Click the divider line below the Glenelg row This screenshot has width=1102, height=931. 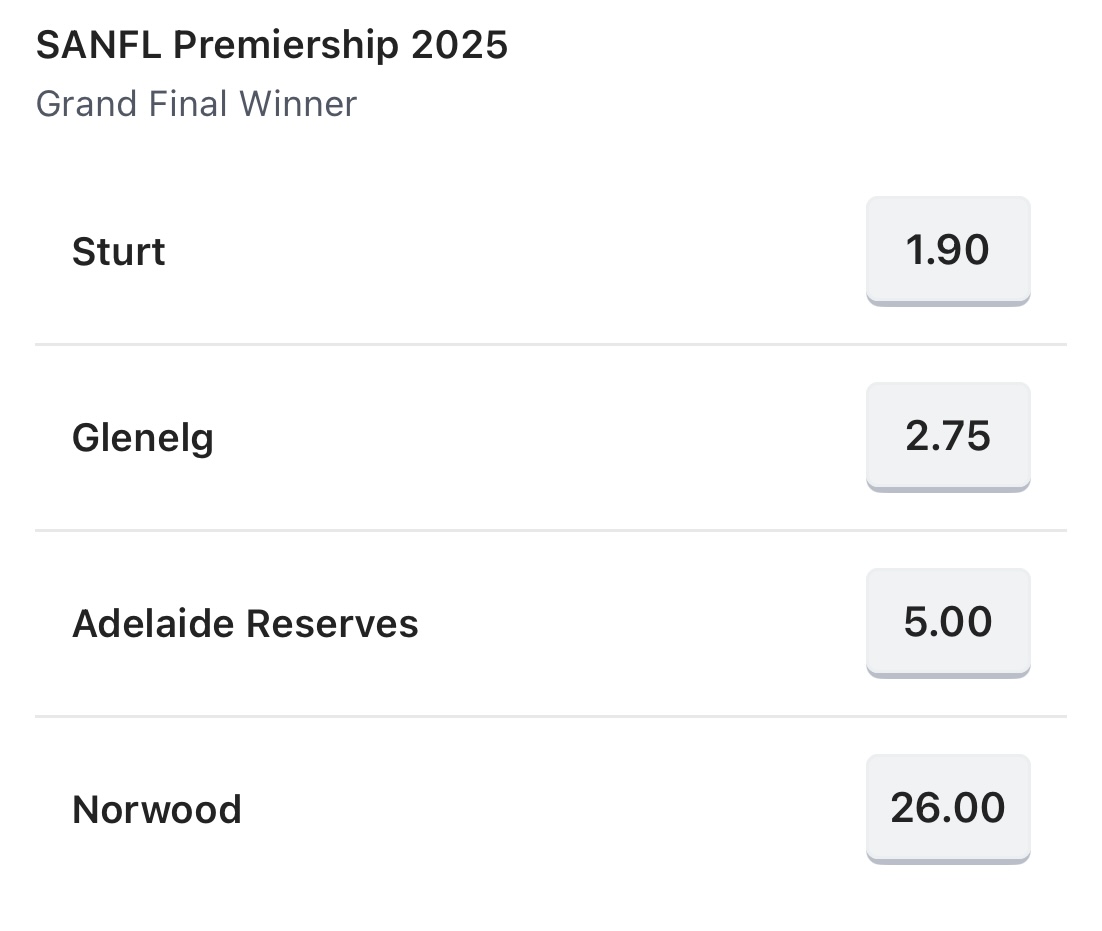tap(551, 530)
